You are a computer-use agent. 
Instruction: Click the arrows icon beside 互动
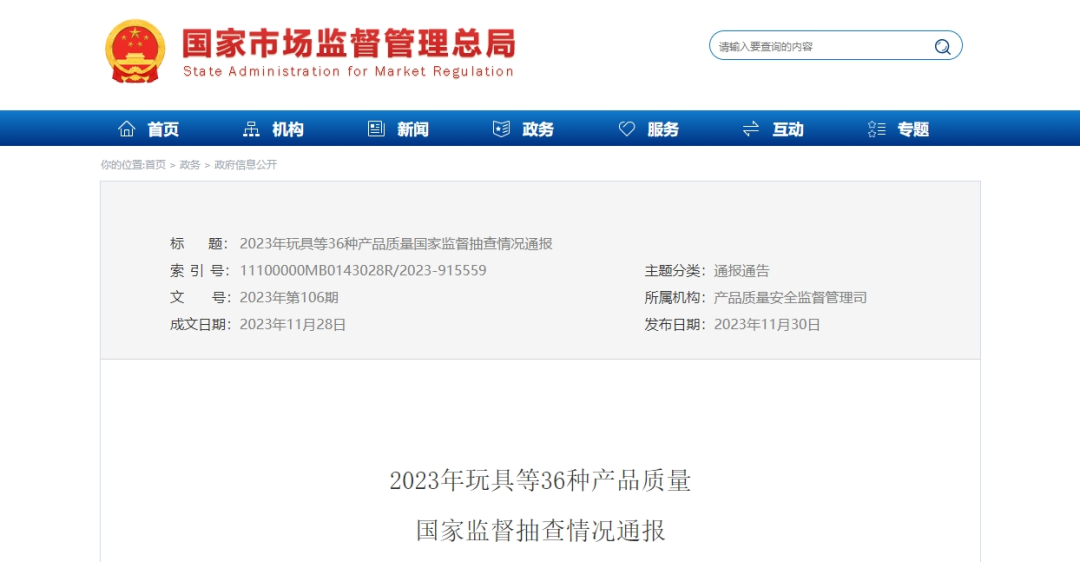[751, 129]
